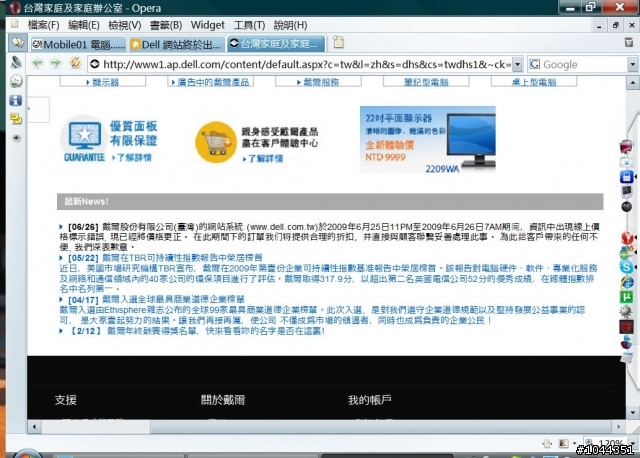Open the 顯示器 link

point(103,82)
